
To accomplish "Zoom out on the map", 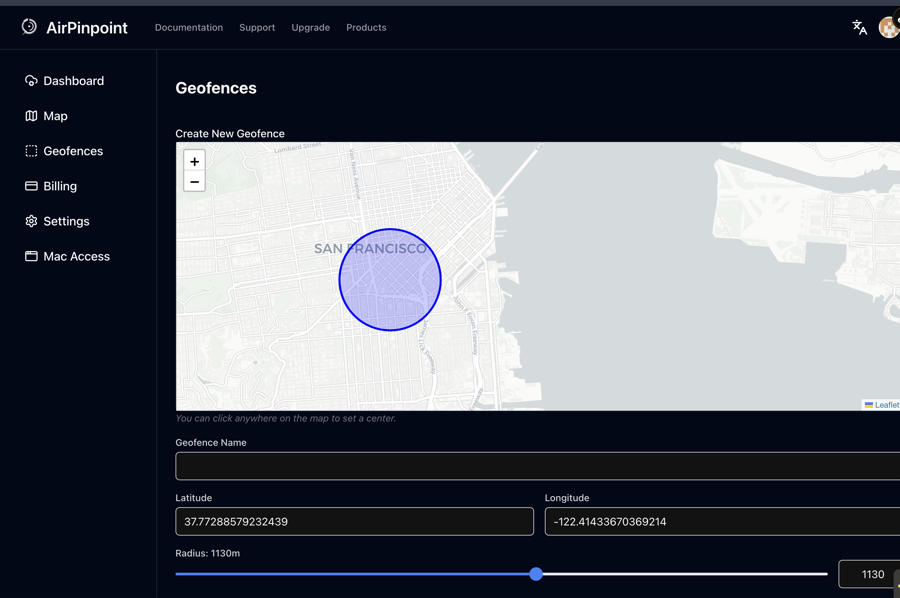I will click(x=194, y=182).
